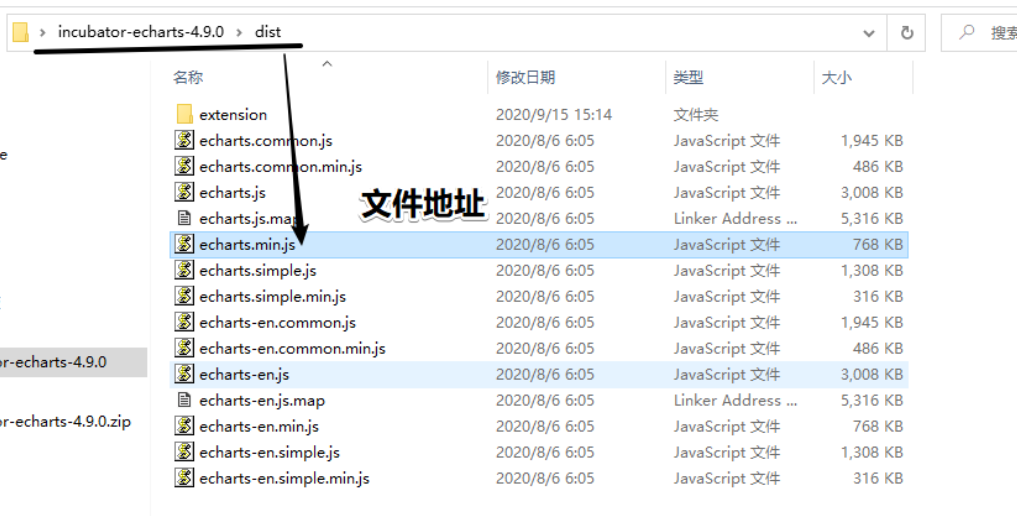Click echarts-en.common.min.js file icon
Screen dimensions: 1017x516
tap(184, 347)
